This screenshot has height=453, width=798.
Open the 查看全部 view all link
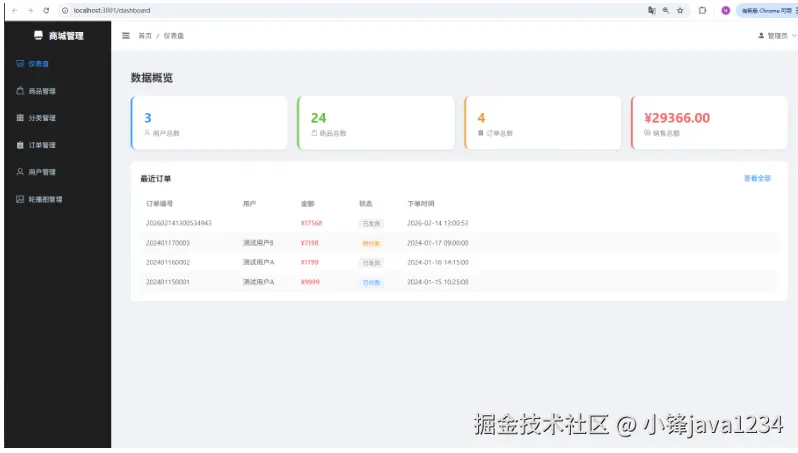coord(757,178)
